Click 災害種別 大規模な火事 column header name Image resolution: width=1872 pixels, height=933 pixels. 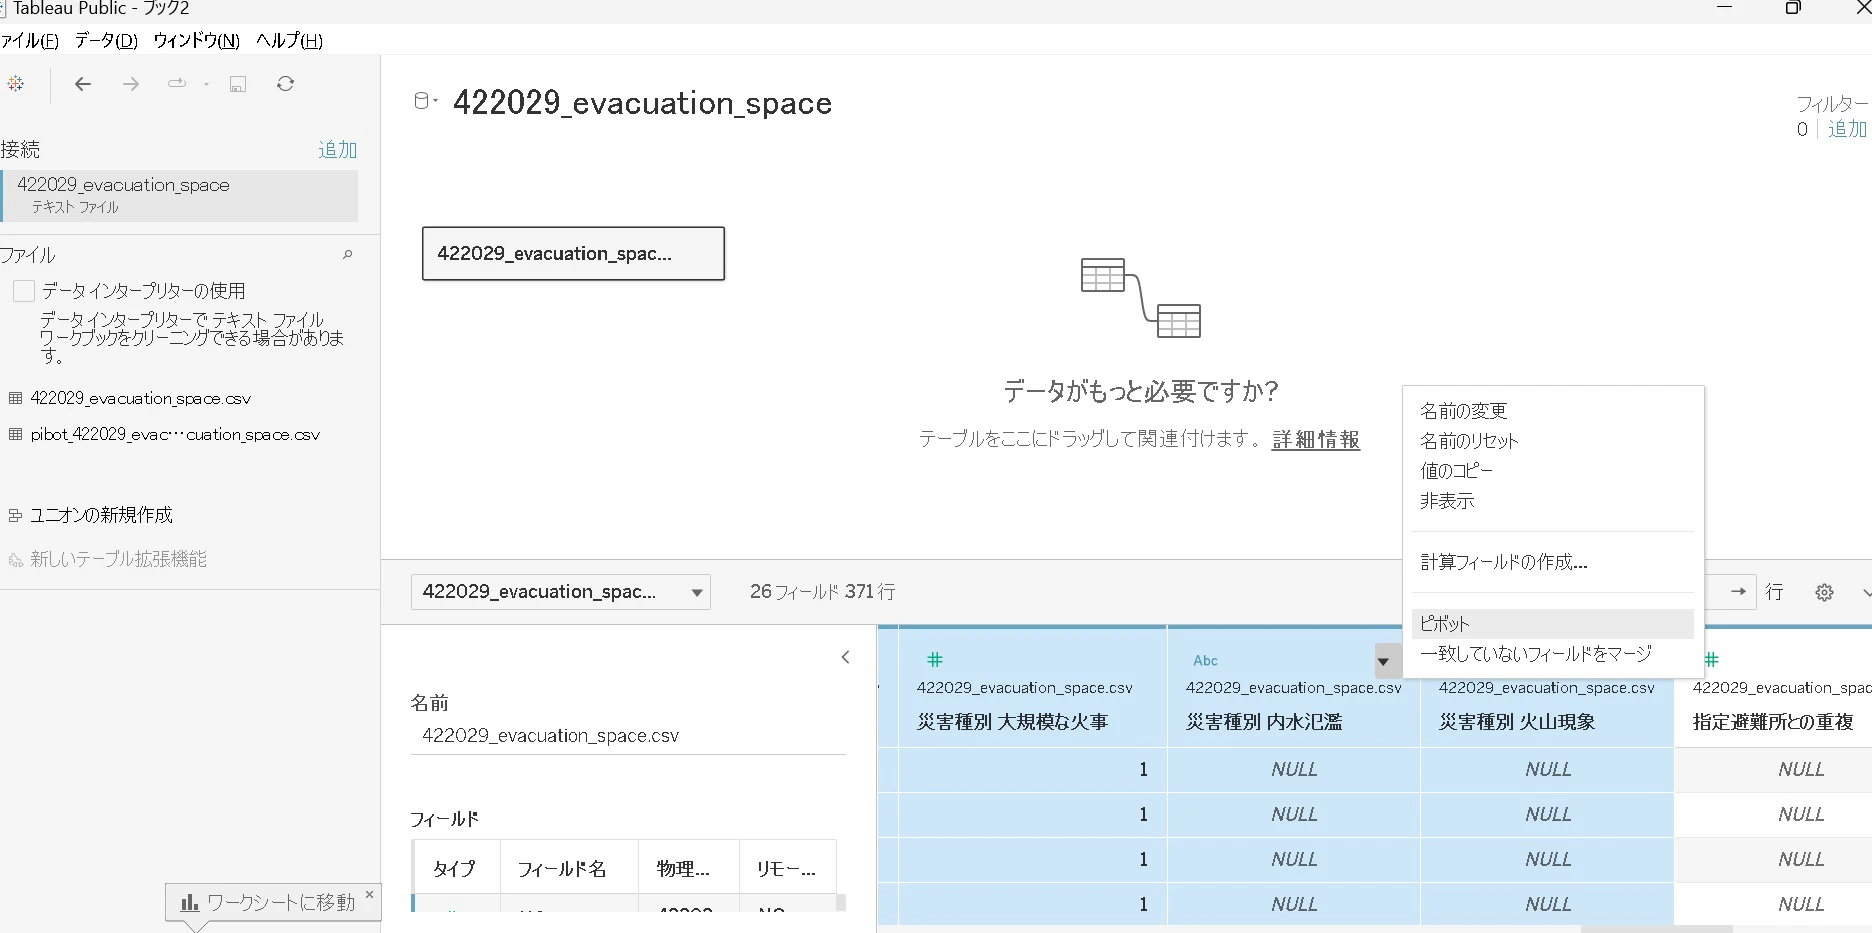click(1012, 722)
